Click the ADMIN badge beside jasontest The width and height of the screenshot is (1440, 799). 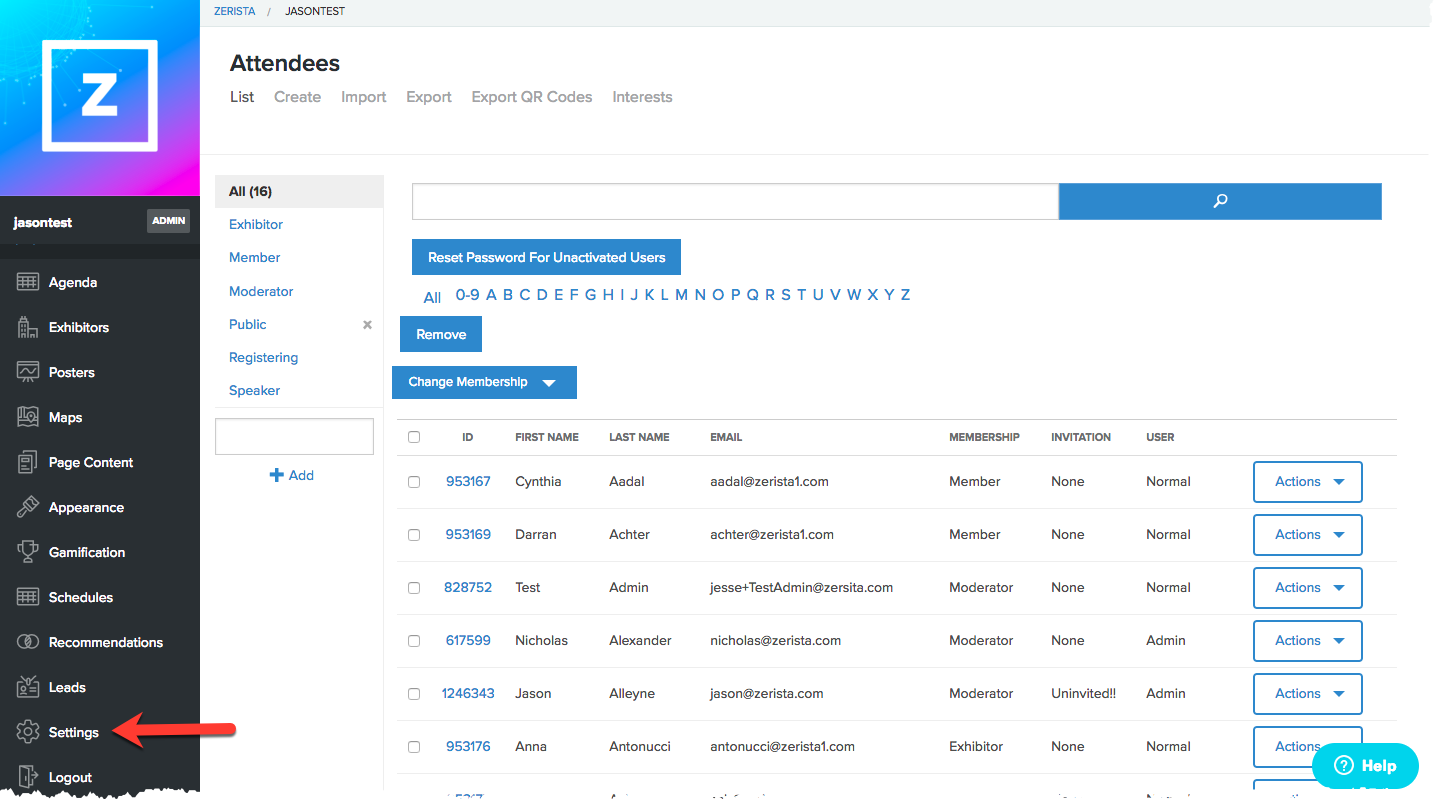pos(168,221)
